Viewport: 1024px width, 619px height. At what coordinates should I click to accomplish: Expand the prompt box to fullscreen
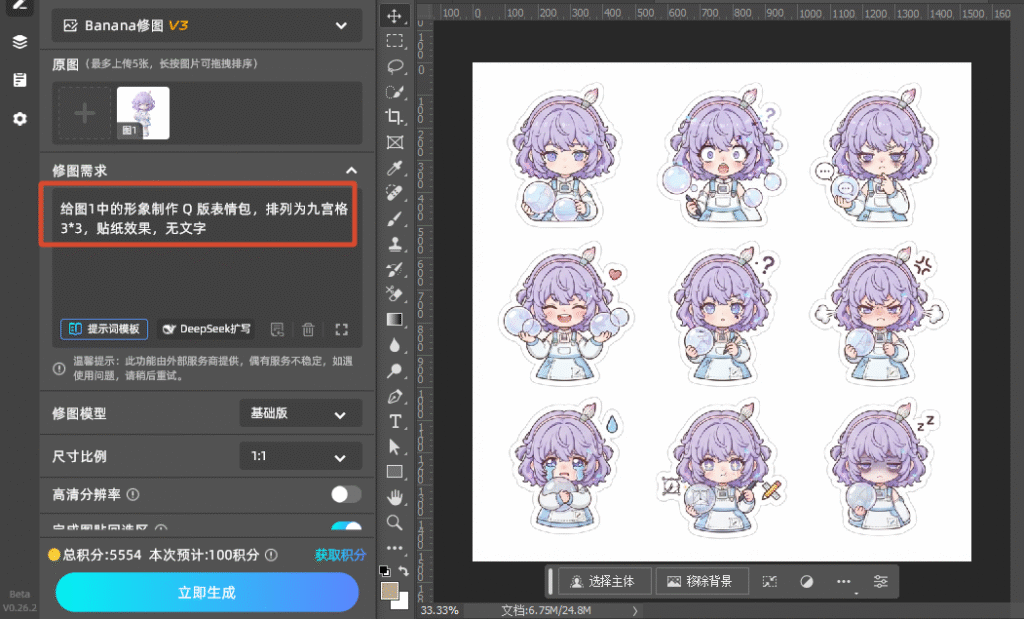coord(342,330)
